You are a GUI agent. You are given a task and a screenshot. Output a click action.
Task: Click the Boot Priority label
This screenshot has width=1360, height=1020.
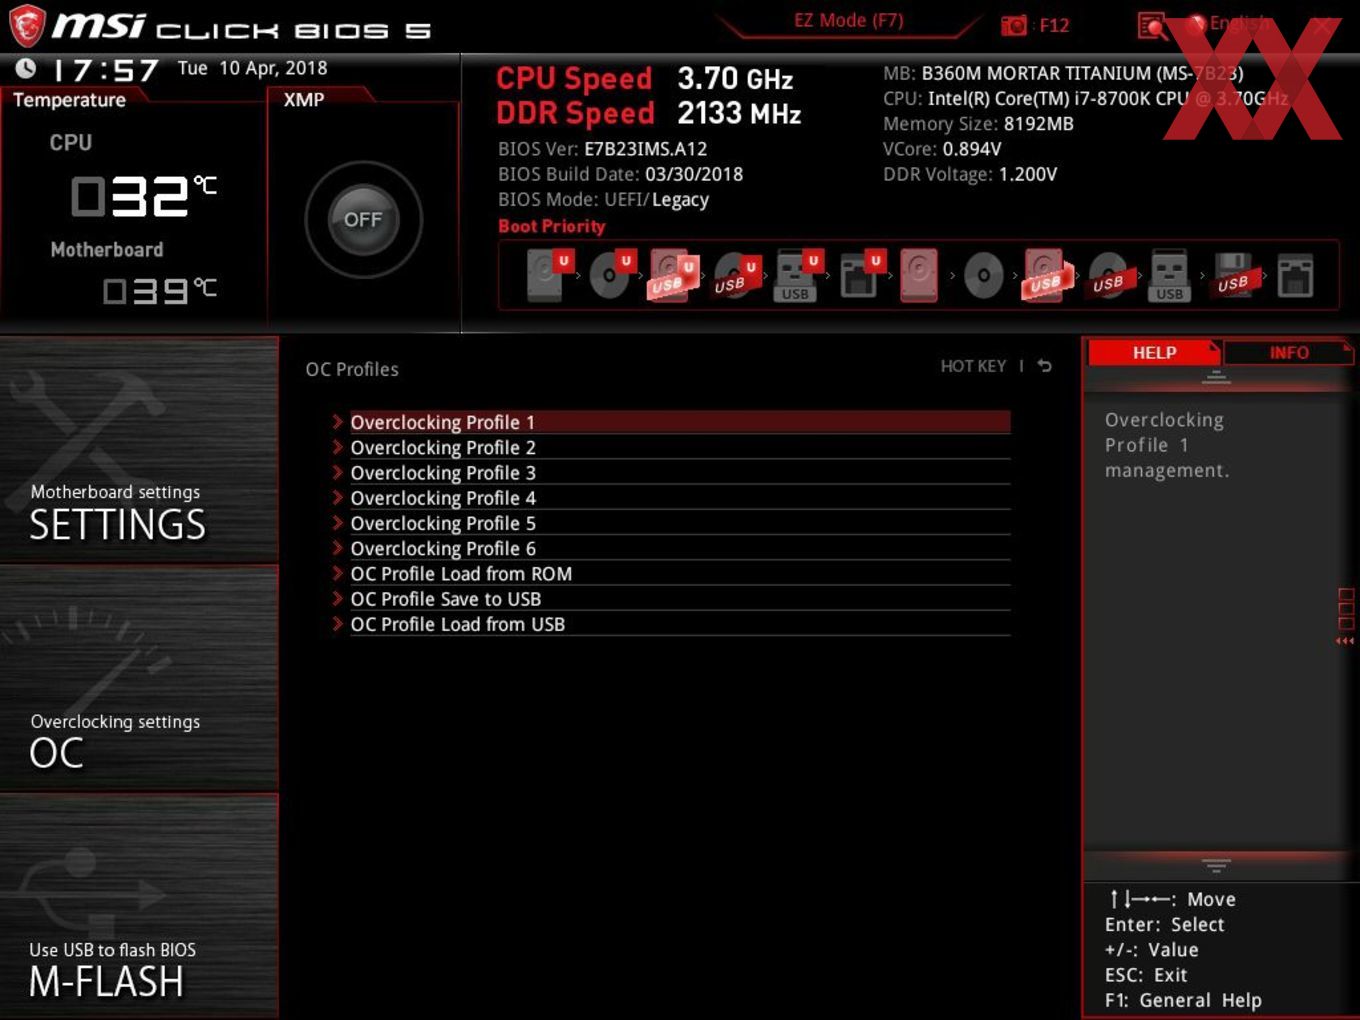(552, 226)
